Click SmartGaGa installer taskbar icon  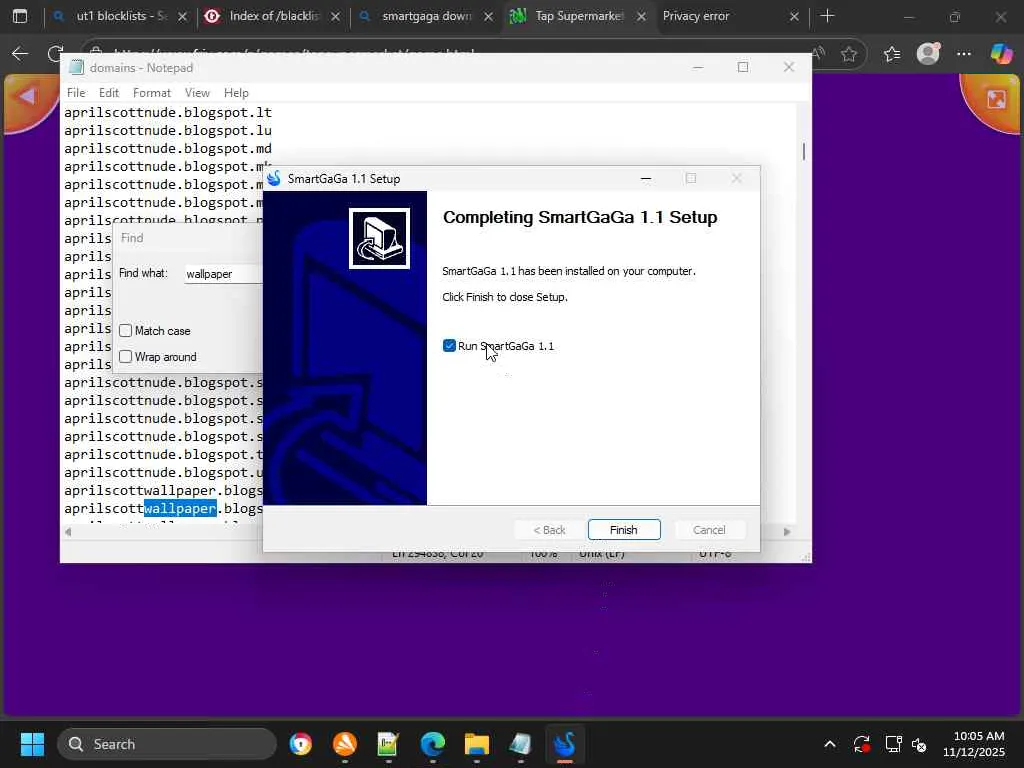point(564,744)
